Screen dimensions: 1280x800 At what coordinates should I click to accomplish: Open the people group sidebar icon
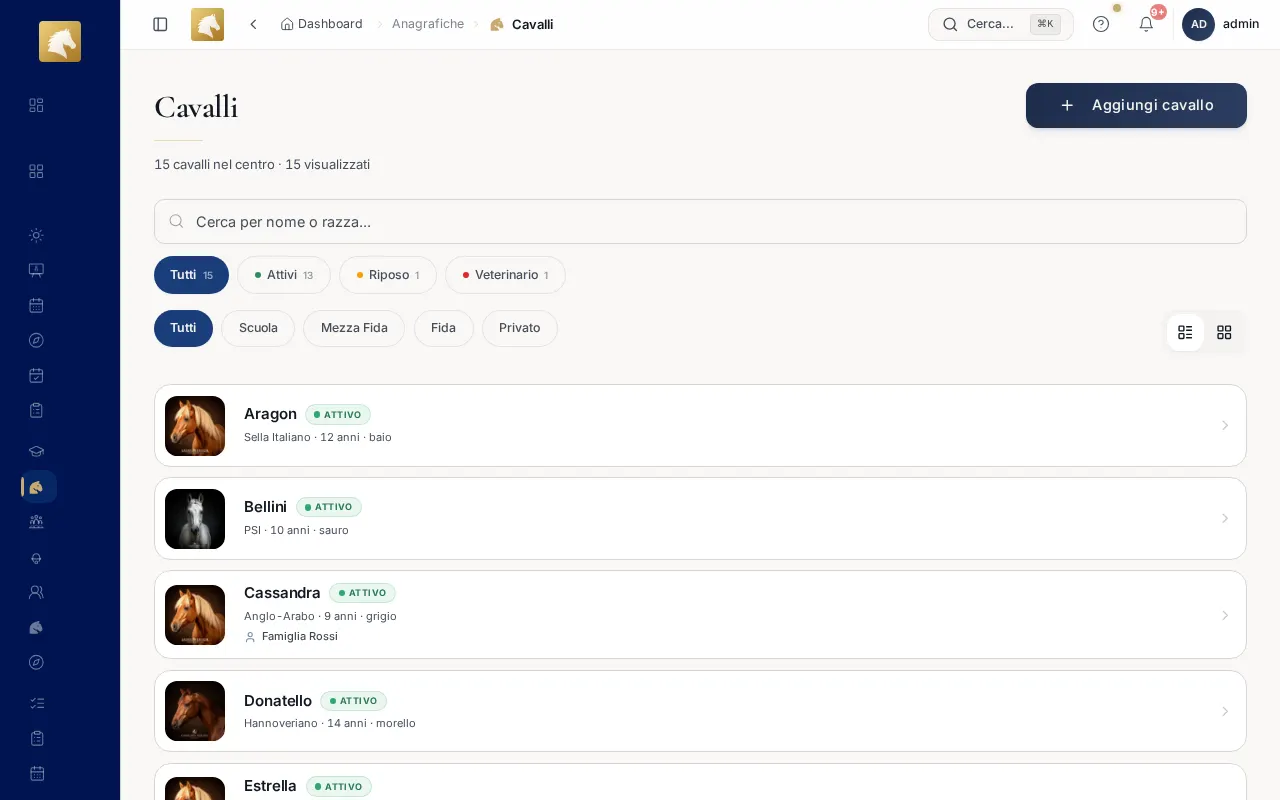pos(36,521)
